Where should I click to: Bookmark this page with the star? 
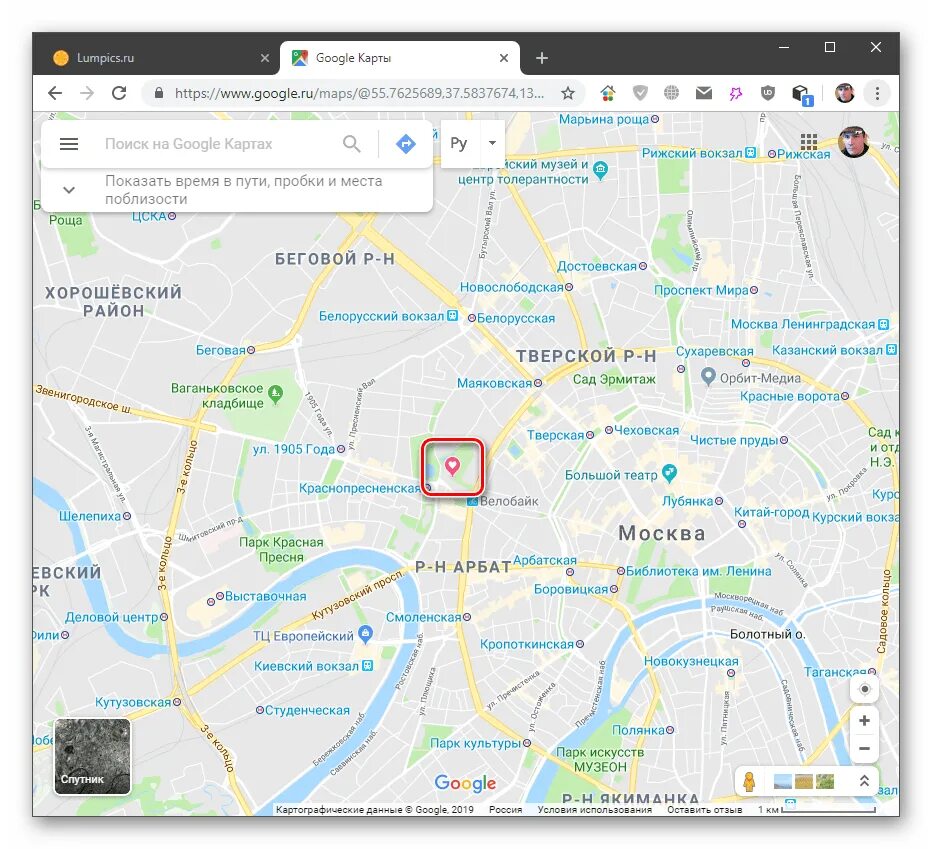(x=568, y=93)
